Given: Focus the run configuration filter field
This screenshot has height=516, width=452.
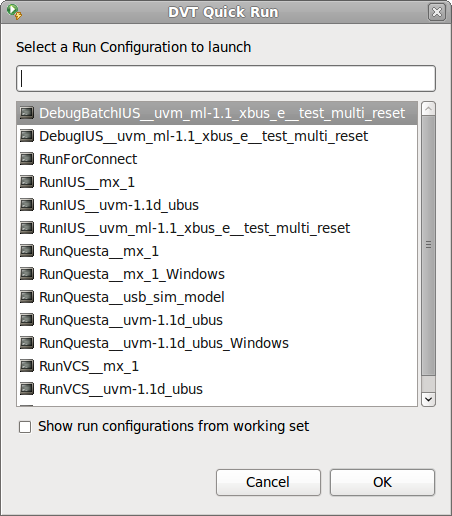Looking at the screenshot, I should point(226,78).
